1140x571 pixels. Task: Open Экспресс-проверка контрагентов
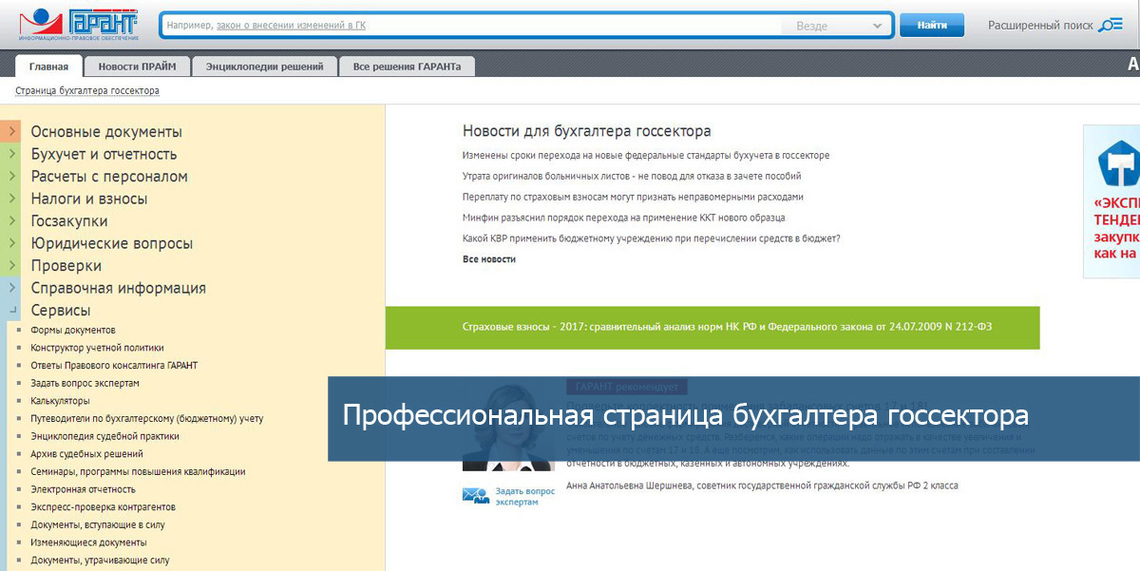103,507
